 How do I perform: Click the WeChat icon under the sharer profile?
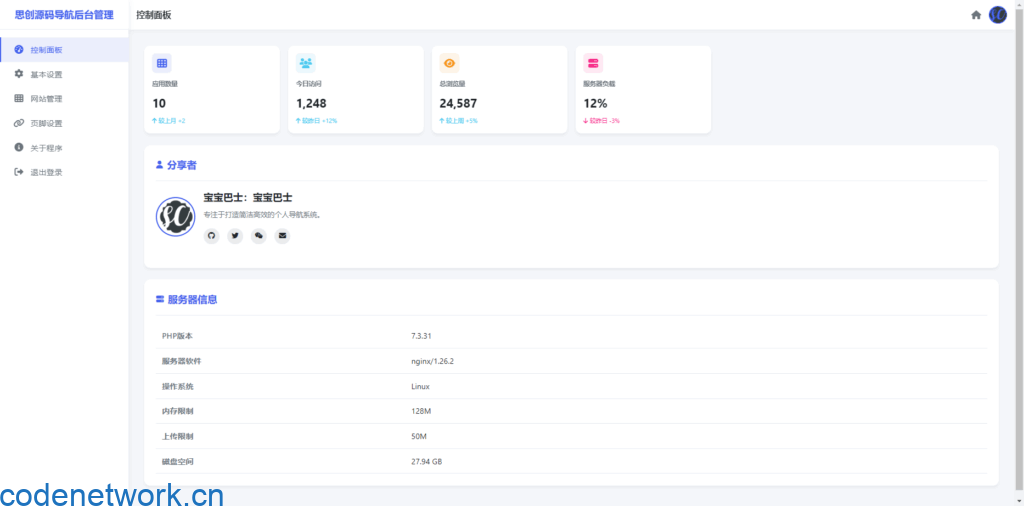tap(259, 236)
